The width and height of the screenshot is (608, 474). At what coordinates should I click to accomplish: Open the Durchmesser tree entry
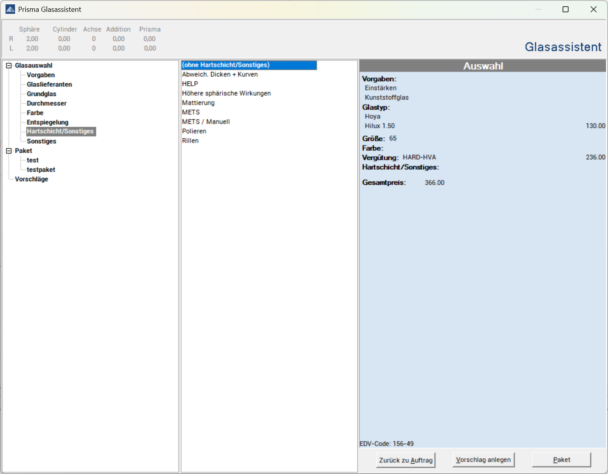pos(47,103)
